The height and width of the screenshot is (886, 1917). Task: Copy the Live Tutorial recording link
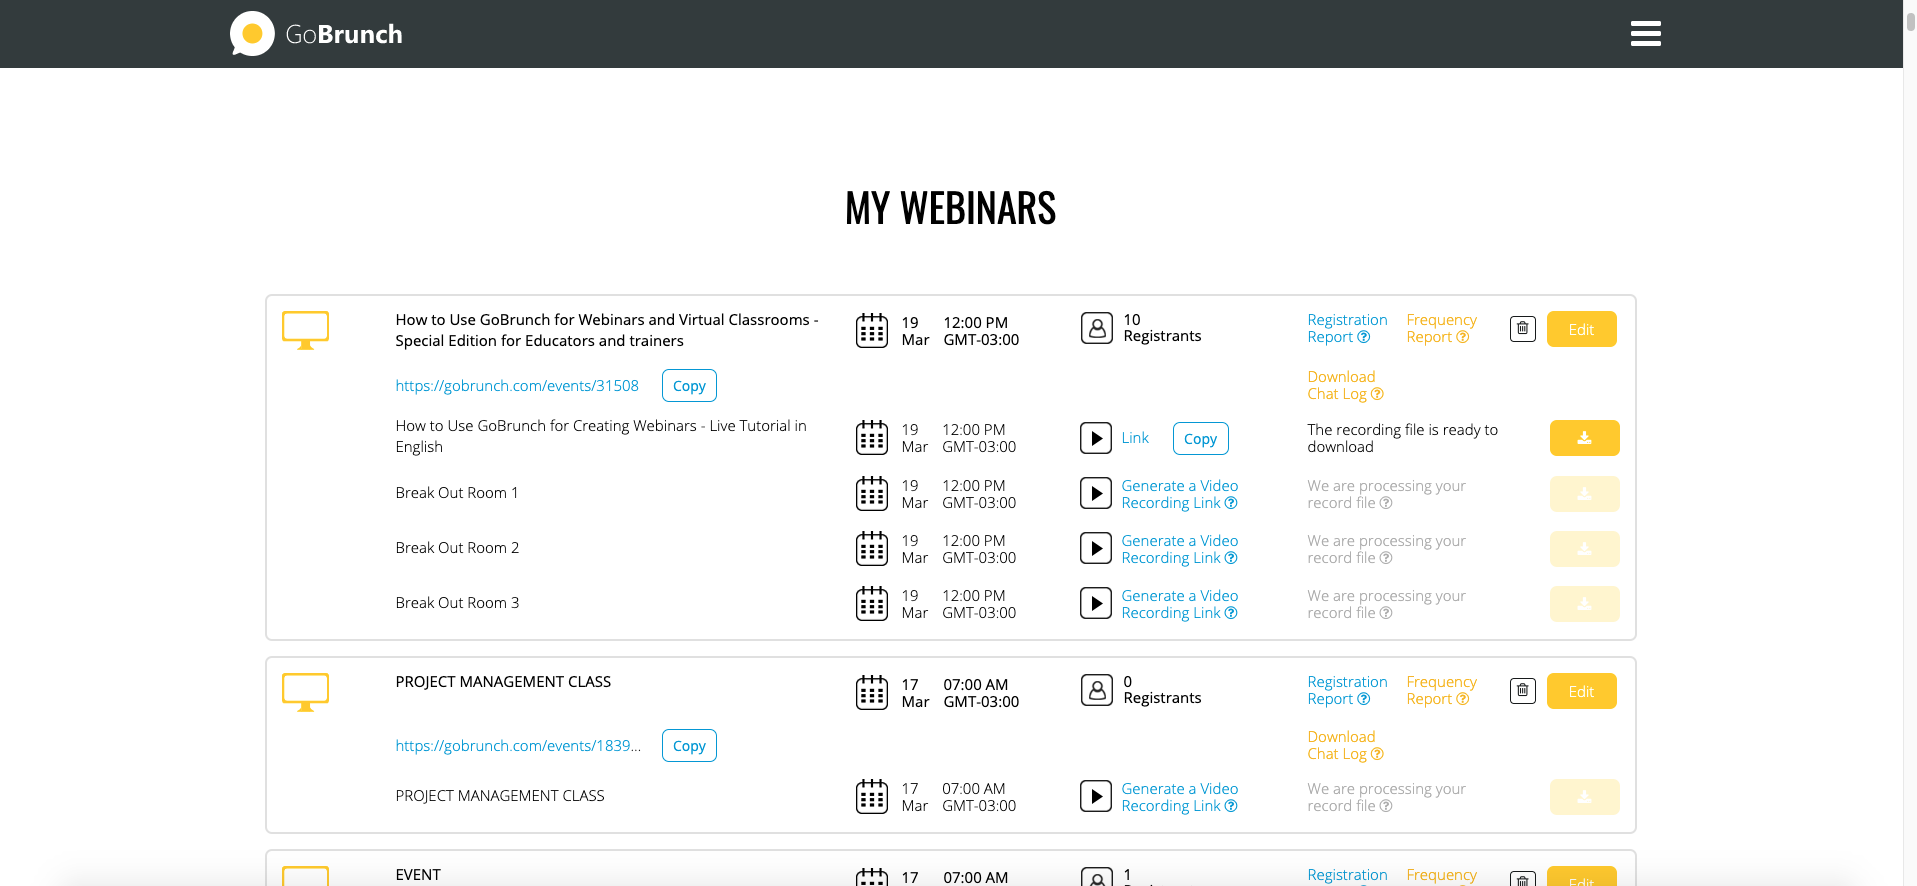1200,439
